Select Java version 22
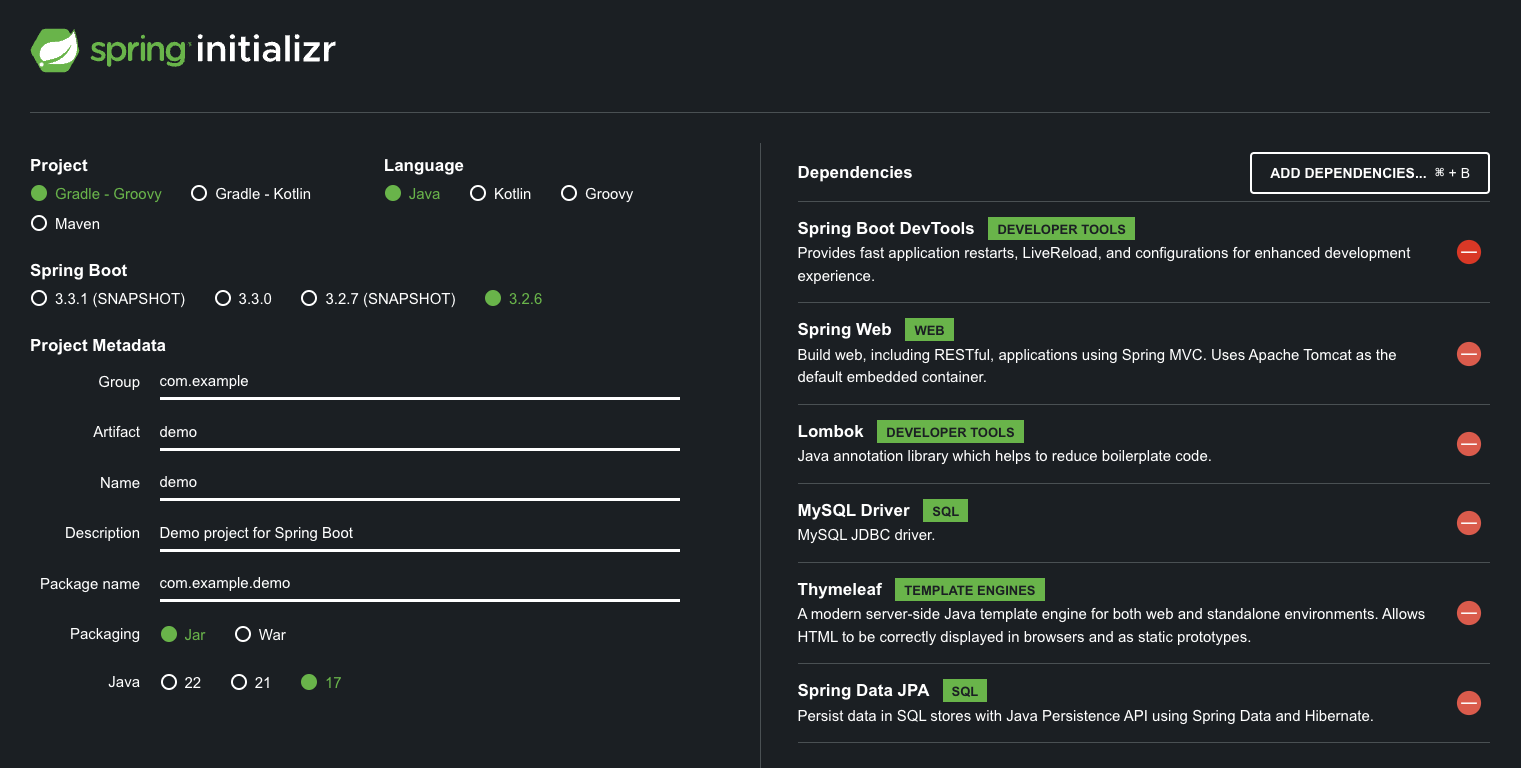Screen dimensions: 1521x768 (180, 683)
